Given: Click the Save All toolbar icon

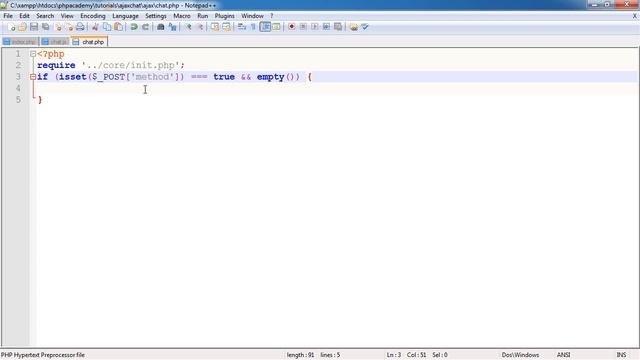Looking at the screenshot, I should (x=46, y=27).
